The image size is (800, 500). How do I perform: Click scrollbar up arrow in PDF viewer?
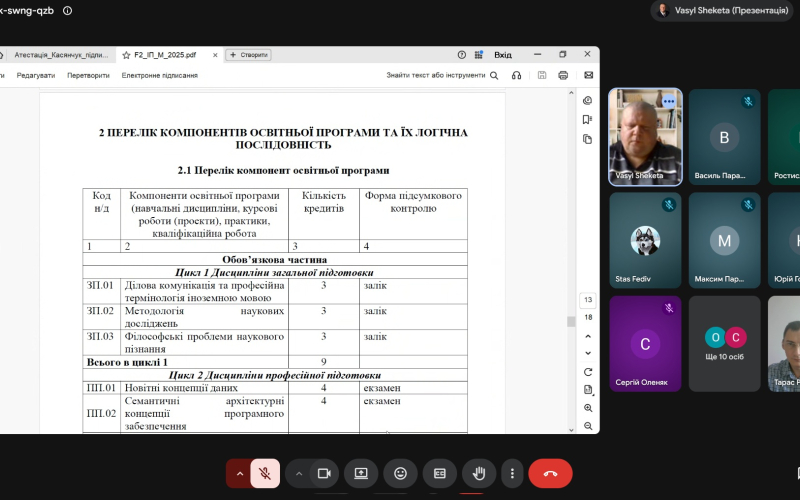[571, 93]
